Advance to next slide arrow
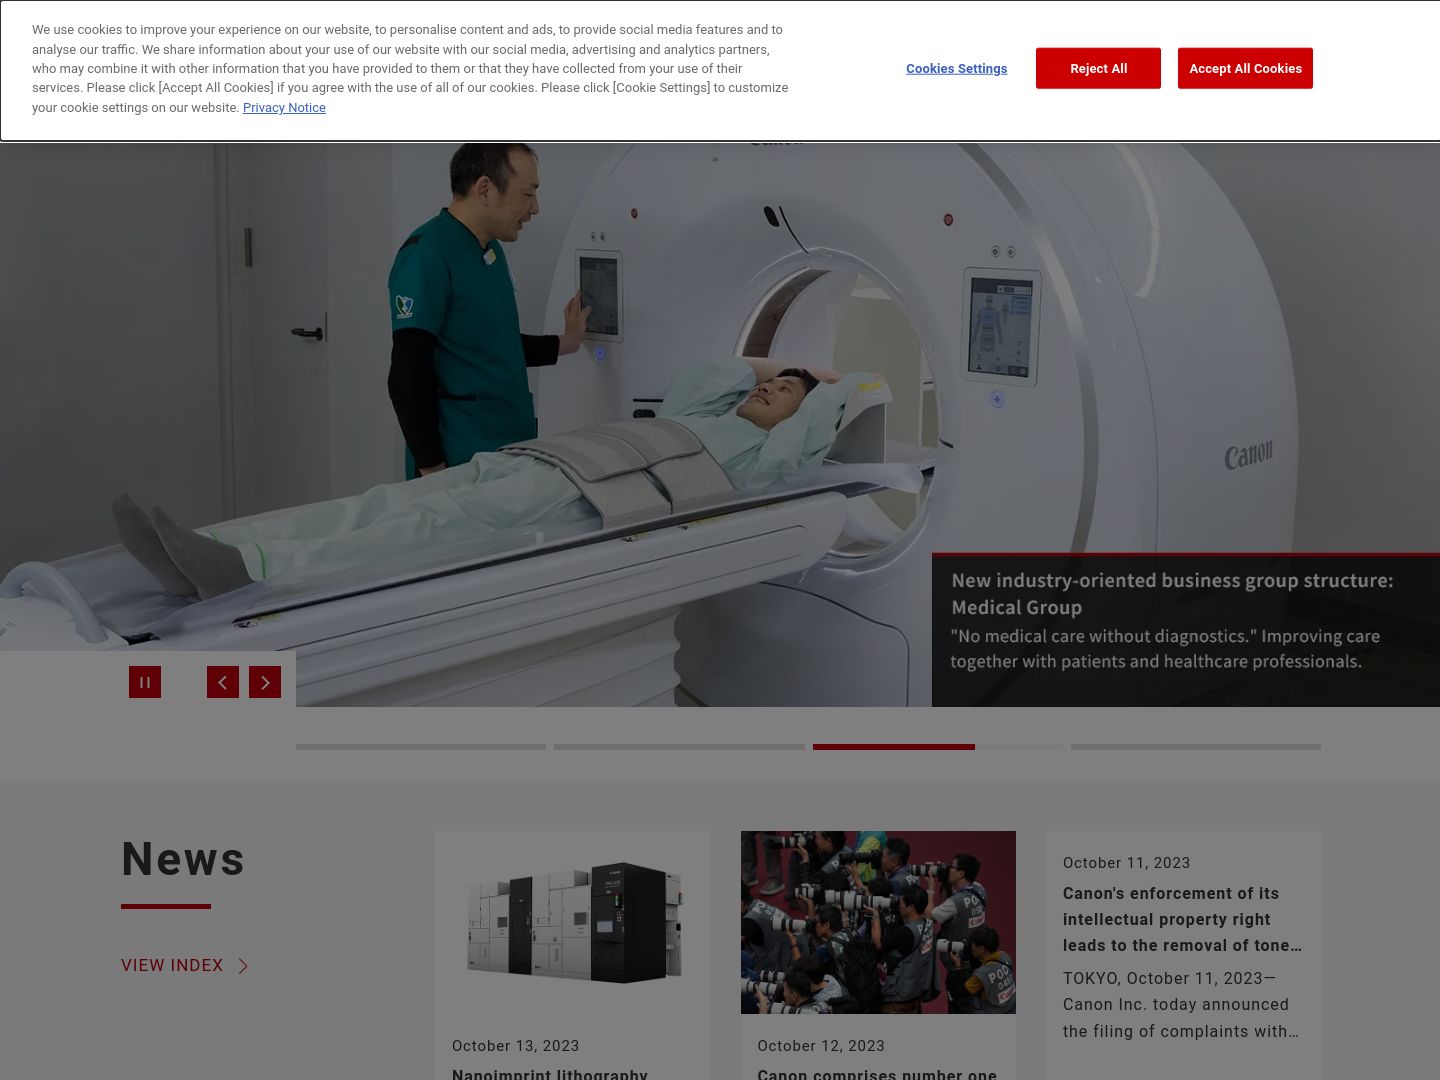Screen dimensions: 1440x1080 pyautogui.click(x=265, y=682)
